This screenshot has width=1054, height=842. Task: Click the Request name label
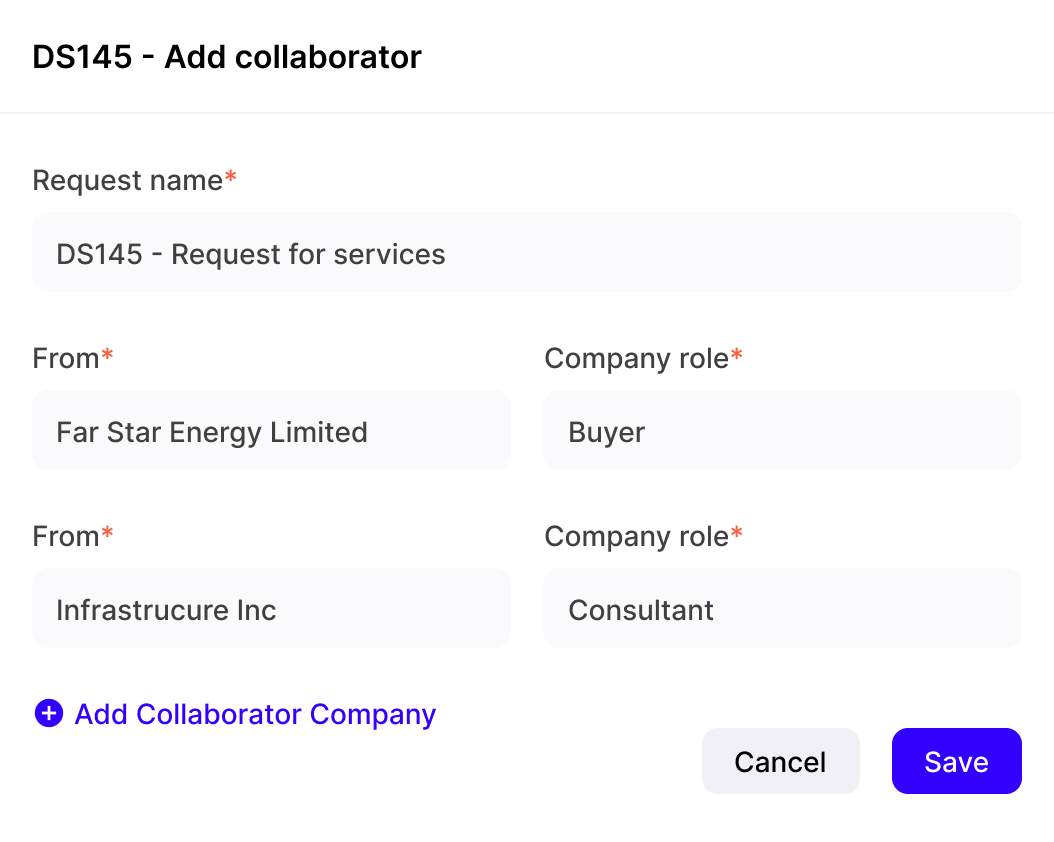(x=127, y=180)
